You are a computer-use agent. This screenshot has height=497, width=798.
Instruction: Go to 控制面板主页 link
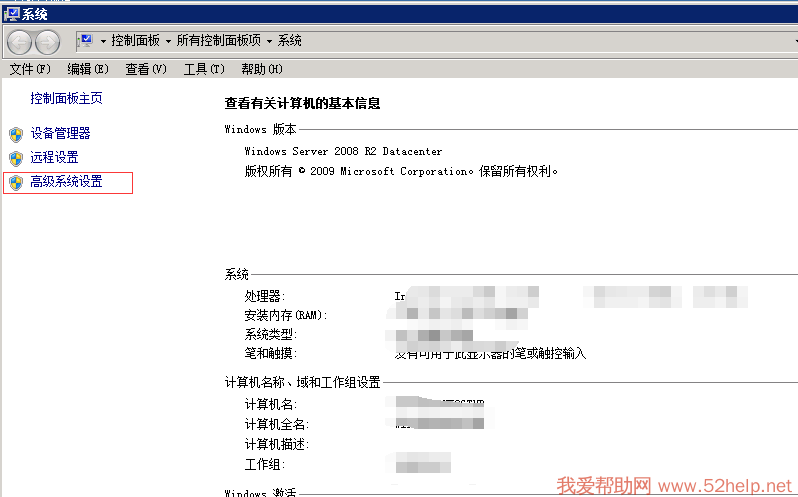(x=66, y=99)
